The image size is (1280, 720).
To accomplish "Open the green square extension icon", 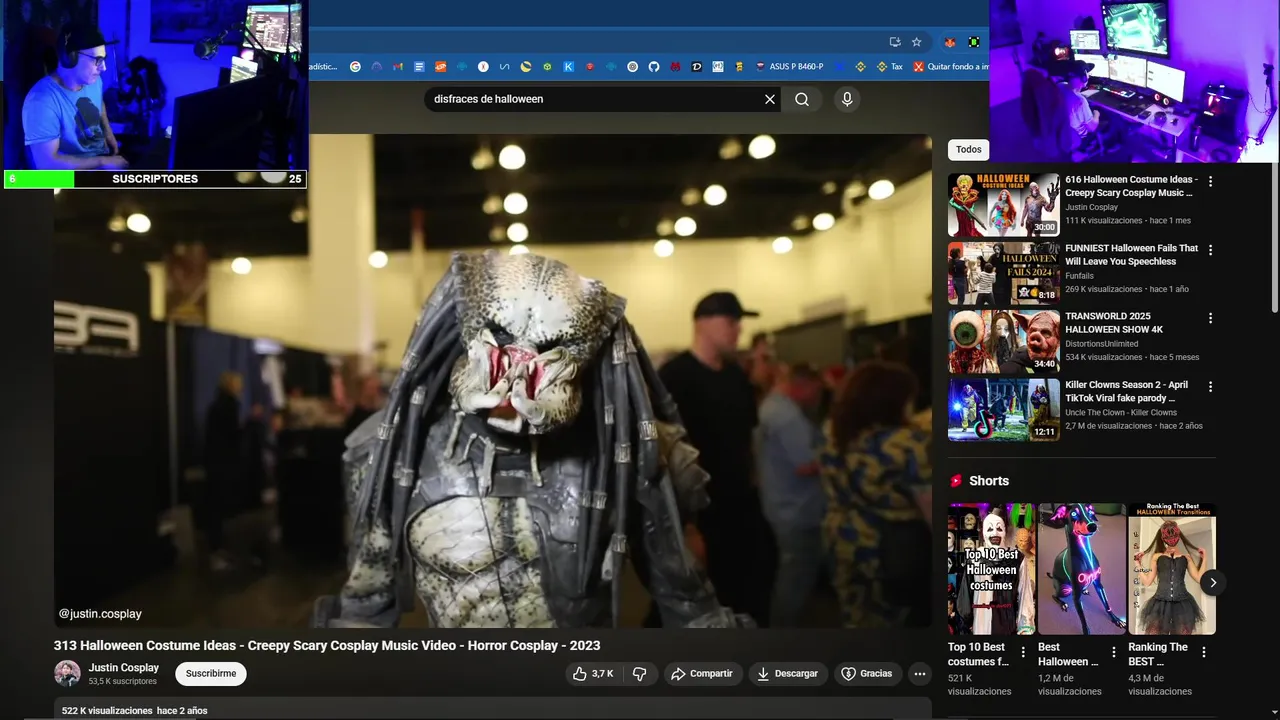I will click(973, 42).
